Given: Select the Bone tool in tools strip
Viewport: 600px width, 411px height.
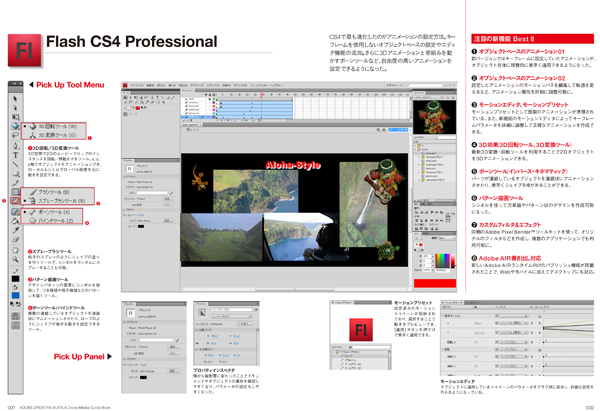Looking at the screenshot, I should [15, 212].
